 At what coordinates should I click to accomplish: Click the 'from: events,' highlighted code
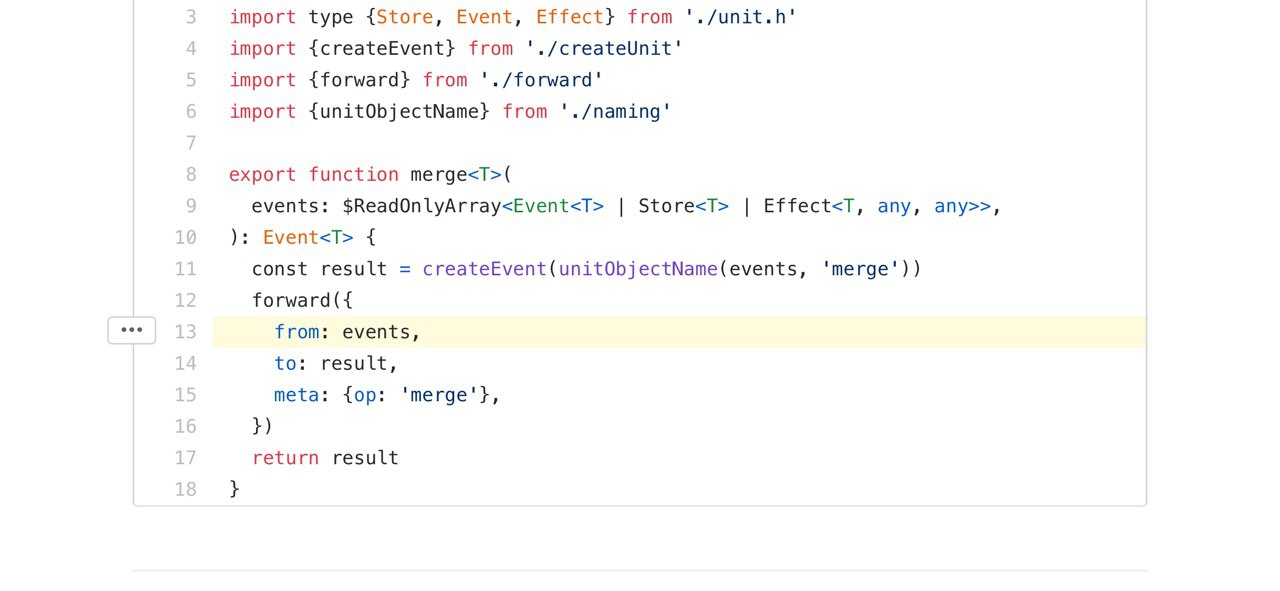coord(348,332)
